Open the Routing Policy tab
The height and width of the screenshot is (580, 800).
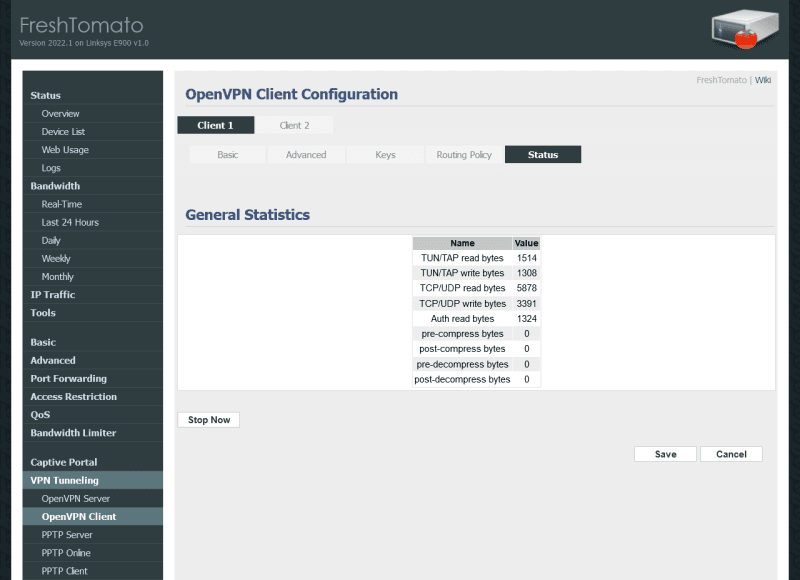[464, 155]
